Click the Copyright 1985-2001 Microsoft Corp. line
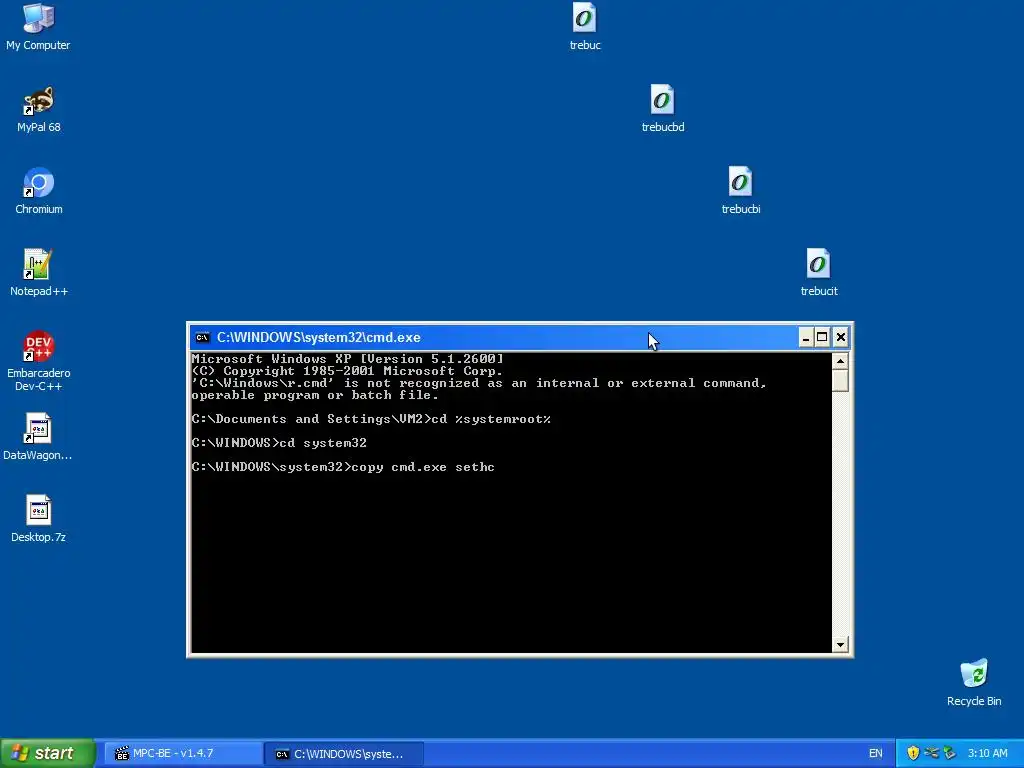1024x768 pixels. [347, 371]
